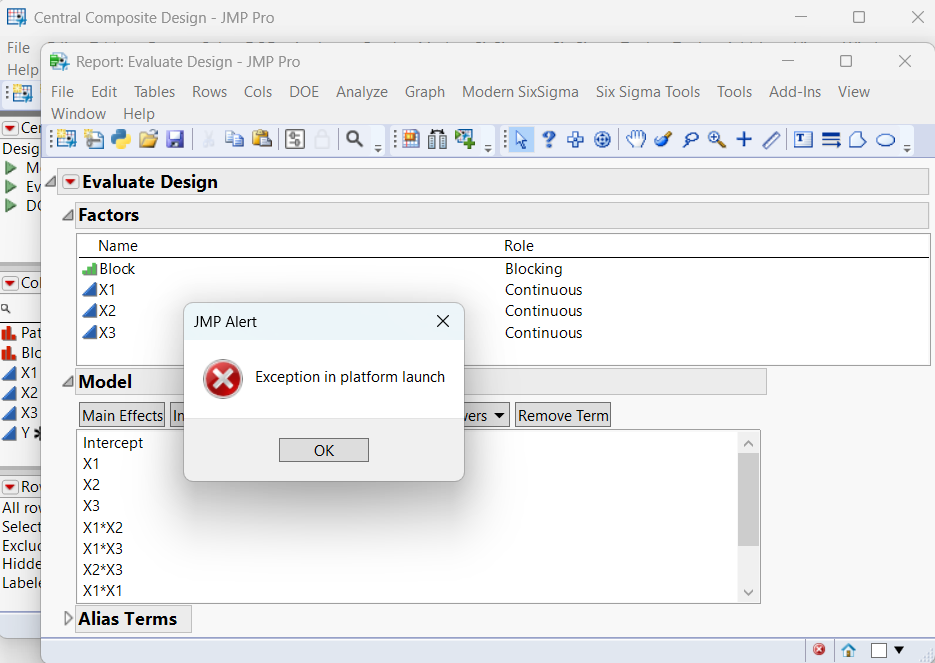Click the Copy toolbar icon
Image resolution: width=935 pixels, height=663 pixels.
point(234,140)
